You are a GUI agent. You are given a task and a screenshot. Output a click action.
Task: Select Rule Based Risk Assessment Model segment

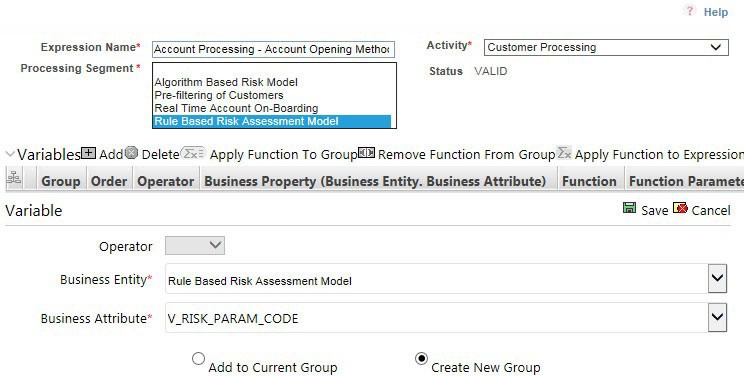pyautogui.click(x=272, y=121)
